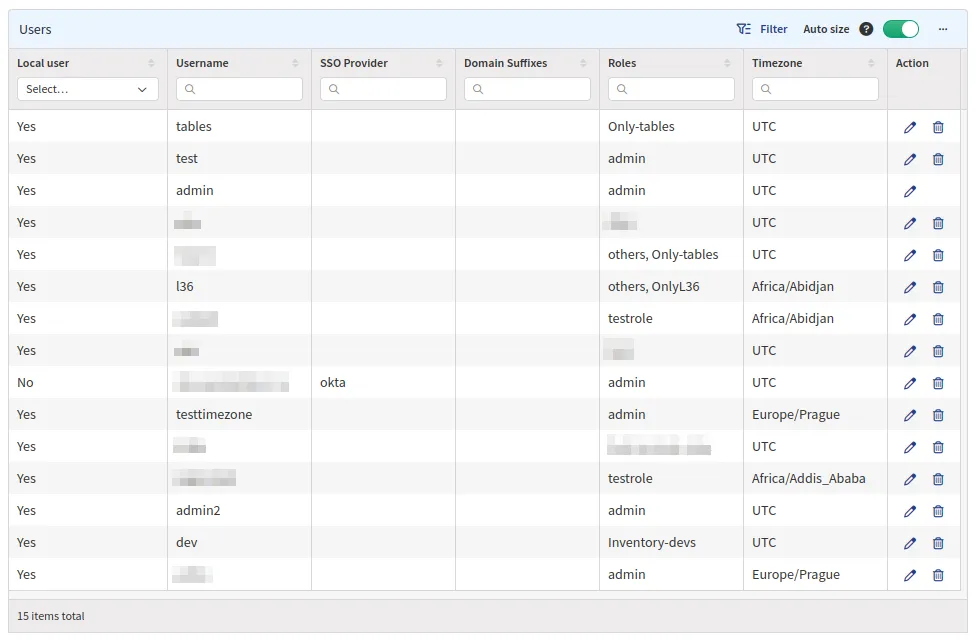Delete the test user
The width and height of the screenshot is (978, 642).
pos(938,159)
